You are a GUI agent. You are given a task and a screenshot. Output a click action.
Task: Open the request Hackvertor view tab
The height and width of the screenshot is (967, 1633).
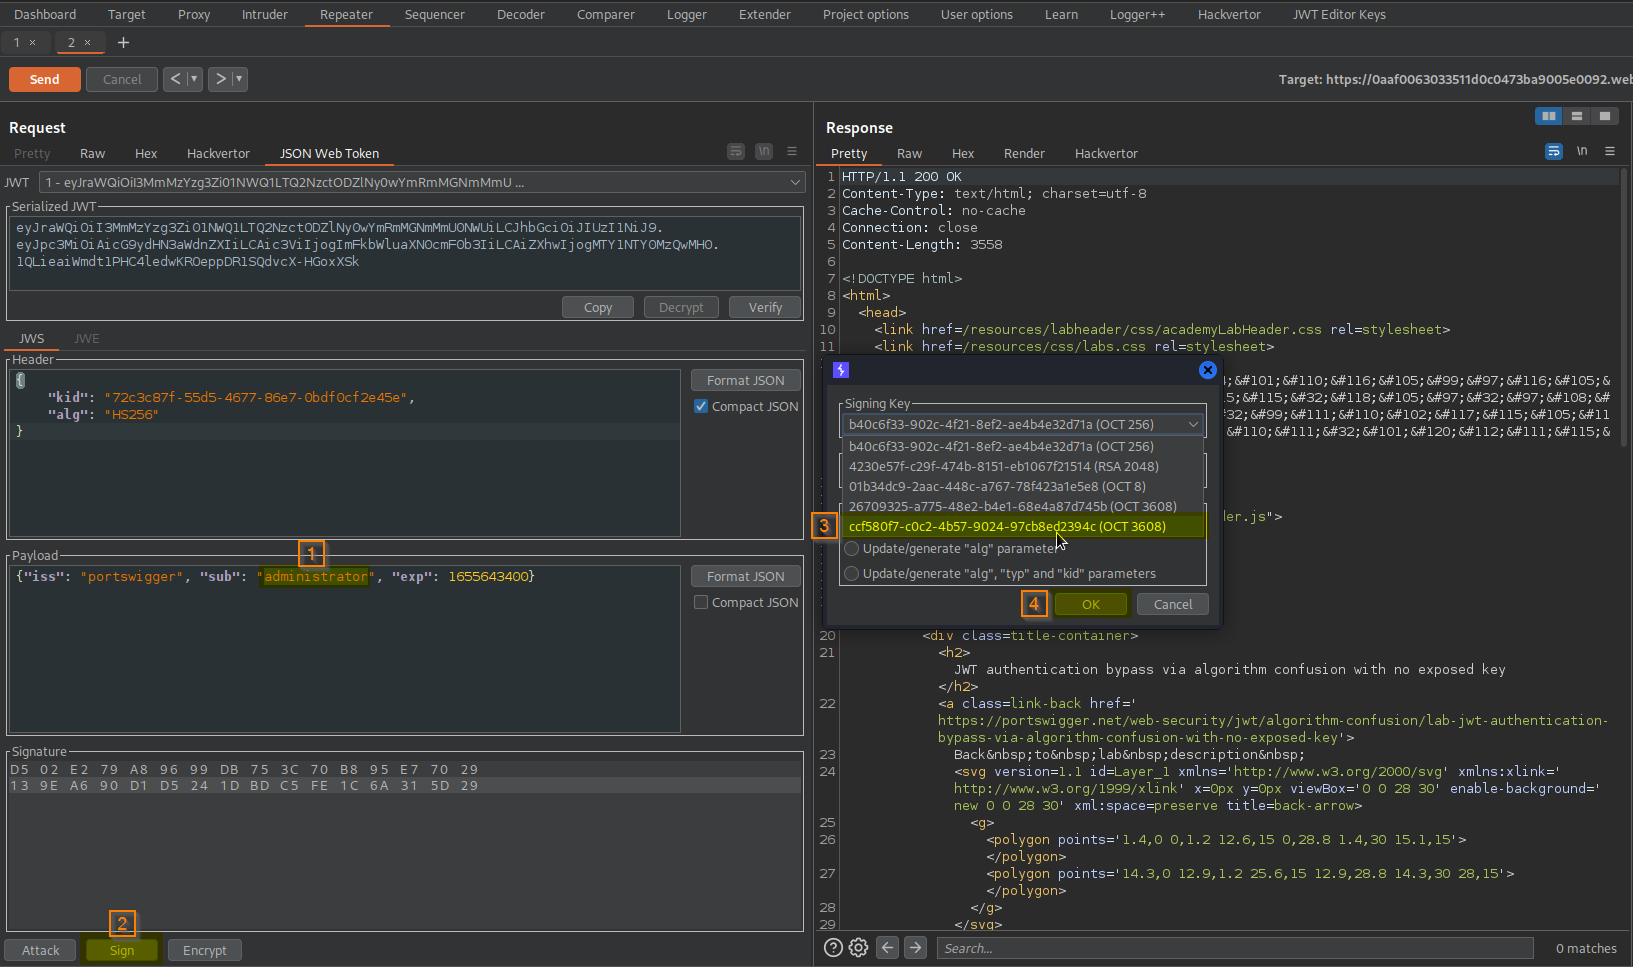tap(218, 153)
